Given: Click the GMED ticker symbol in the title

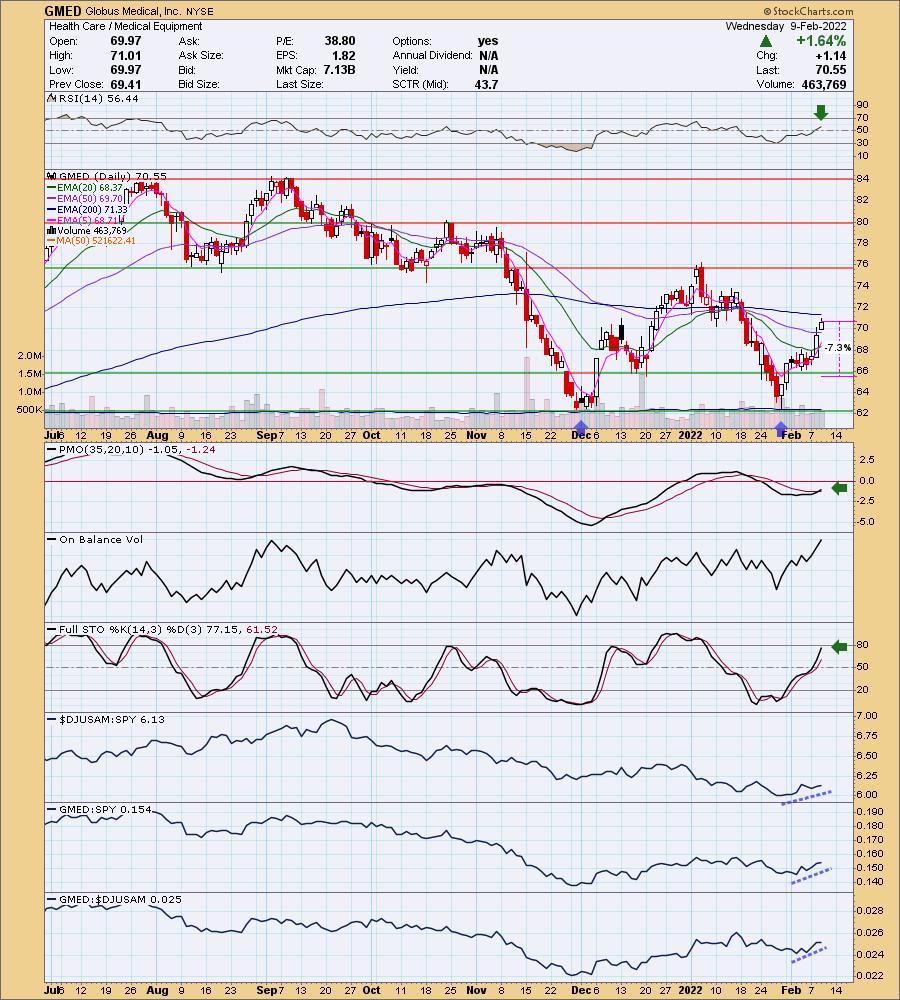Looking at the screenshot, I should 63,11.
